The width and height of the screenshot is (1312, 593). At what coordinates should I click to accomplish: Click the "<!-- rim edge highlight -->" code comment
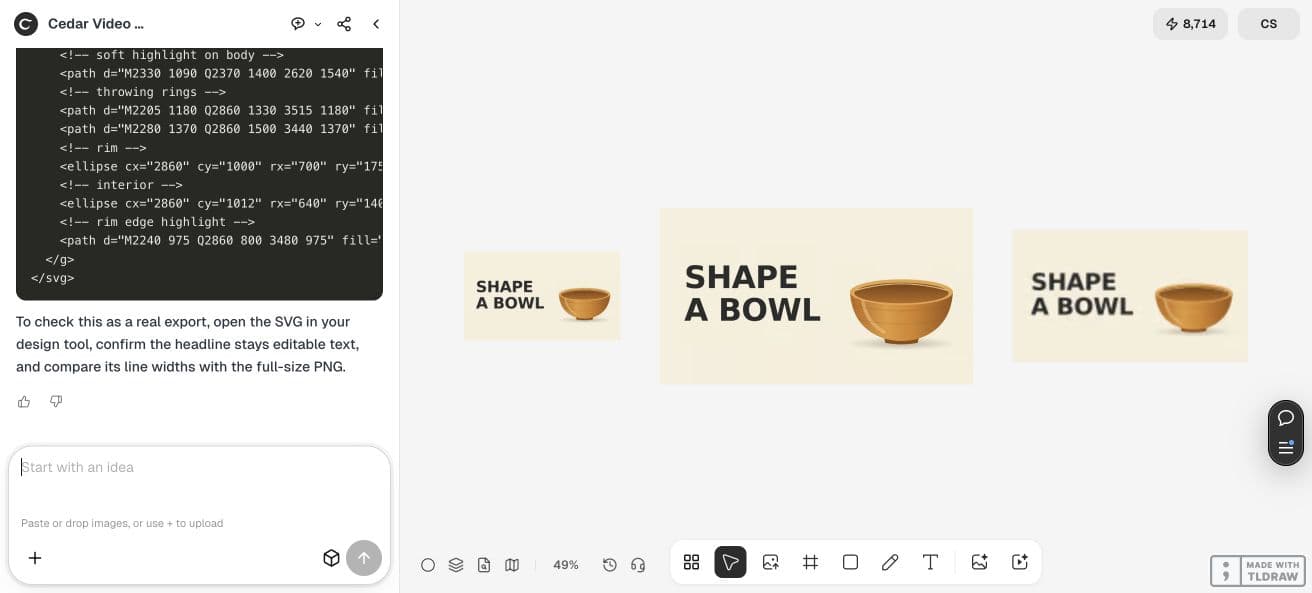[x=157, y=222]
